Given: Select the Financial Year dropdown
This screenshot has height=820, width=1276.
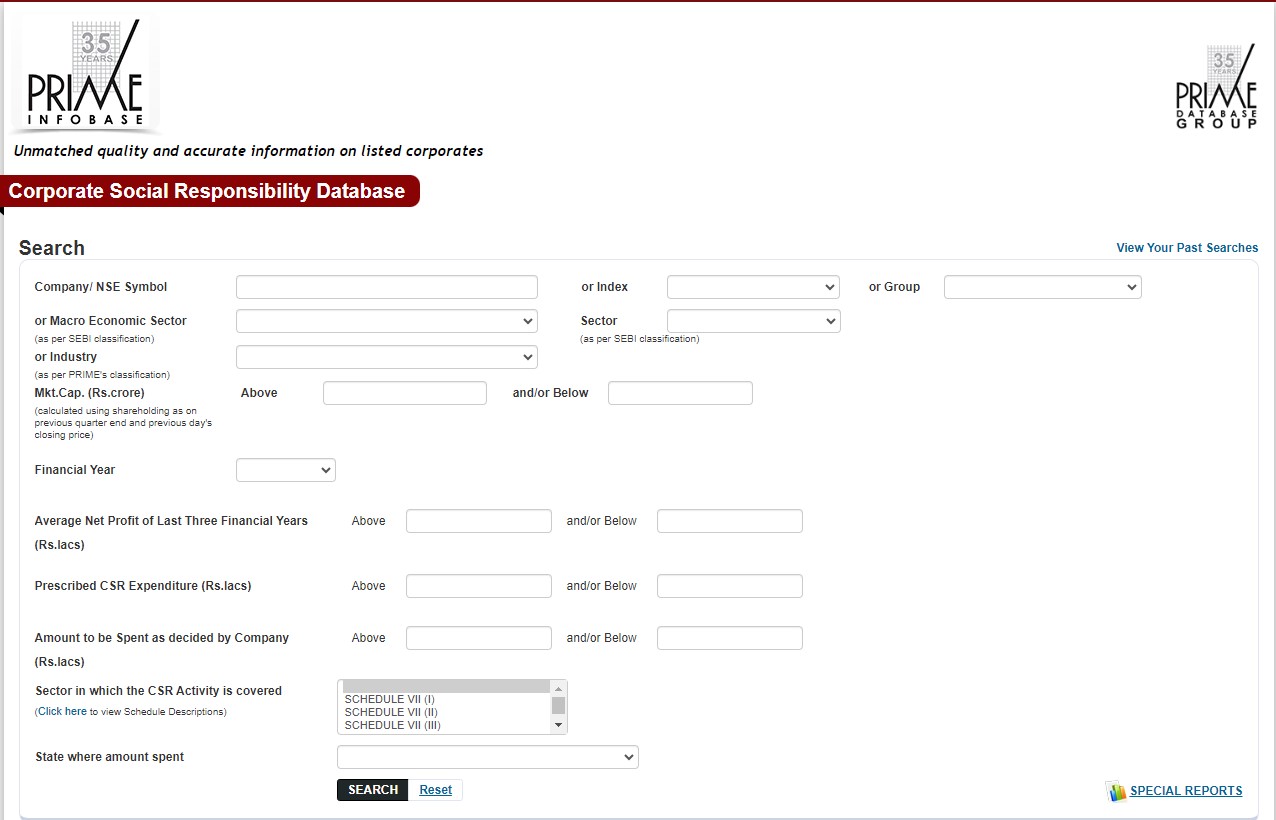Looking at the screenshot, I should click(x=285, y=470).
